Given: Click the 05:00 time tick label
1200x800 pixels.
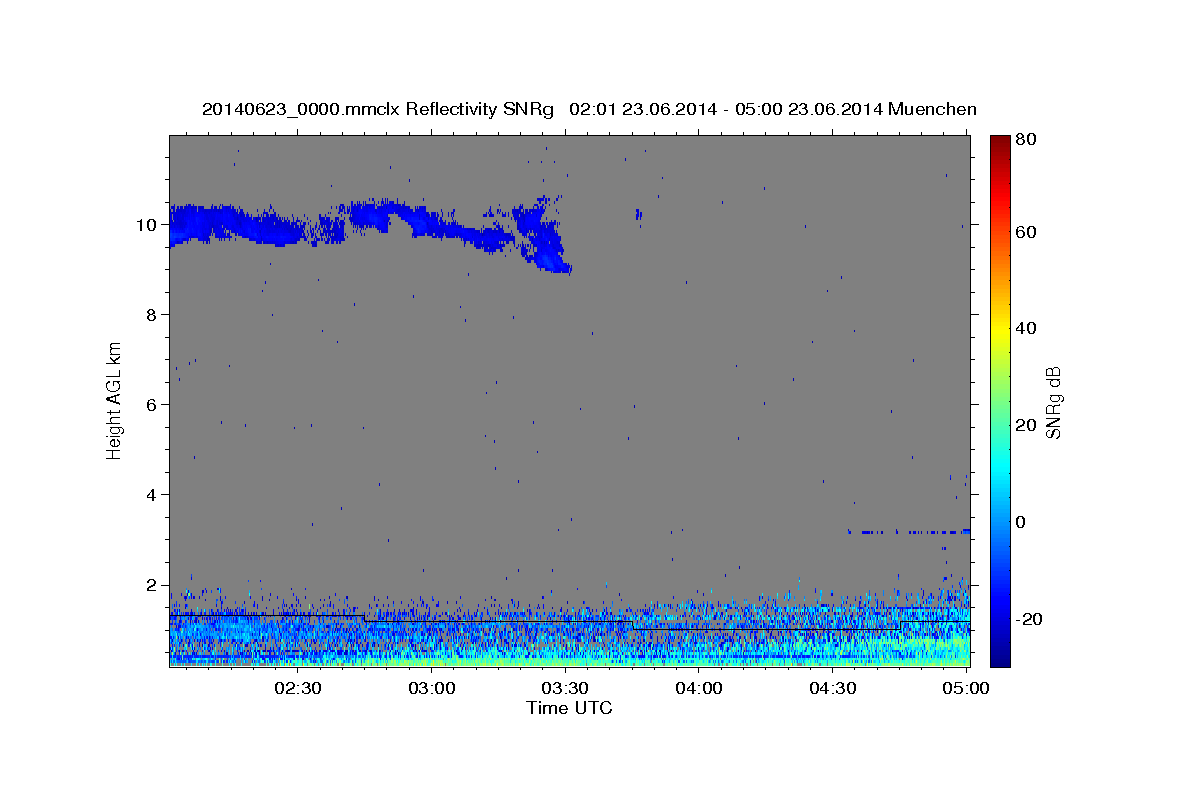Looking at the screenshot, I should tap(965, 688).
